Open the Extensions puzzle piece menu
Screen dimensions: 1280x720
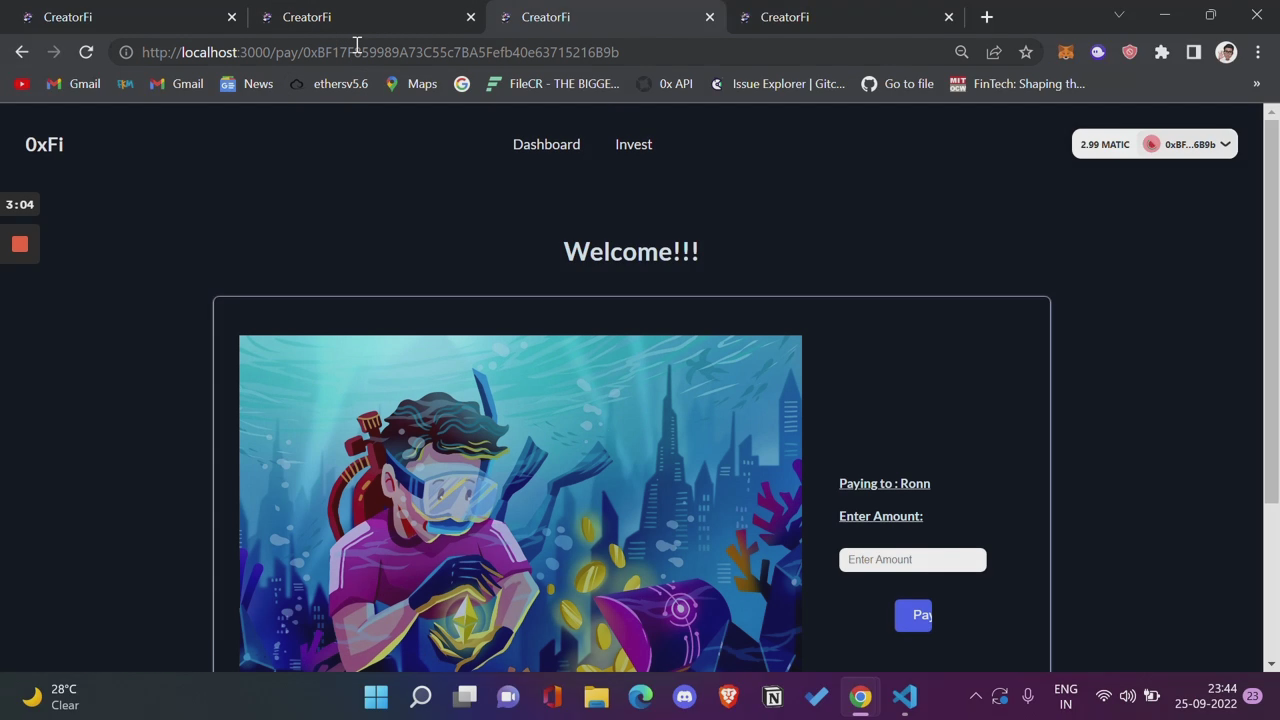[x=1162, y=52]
